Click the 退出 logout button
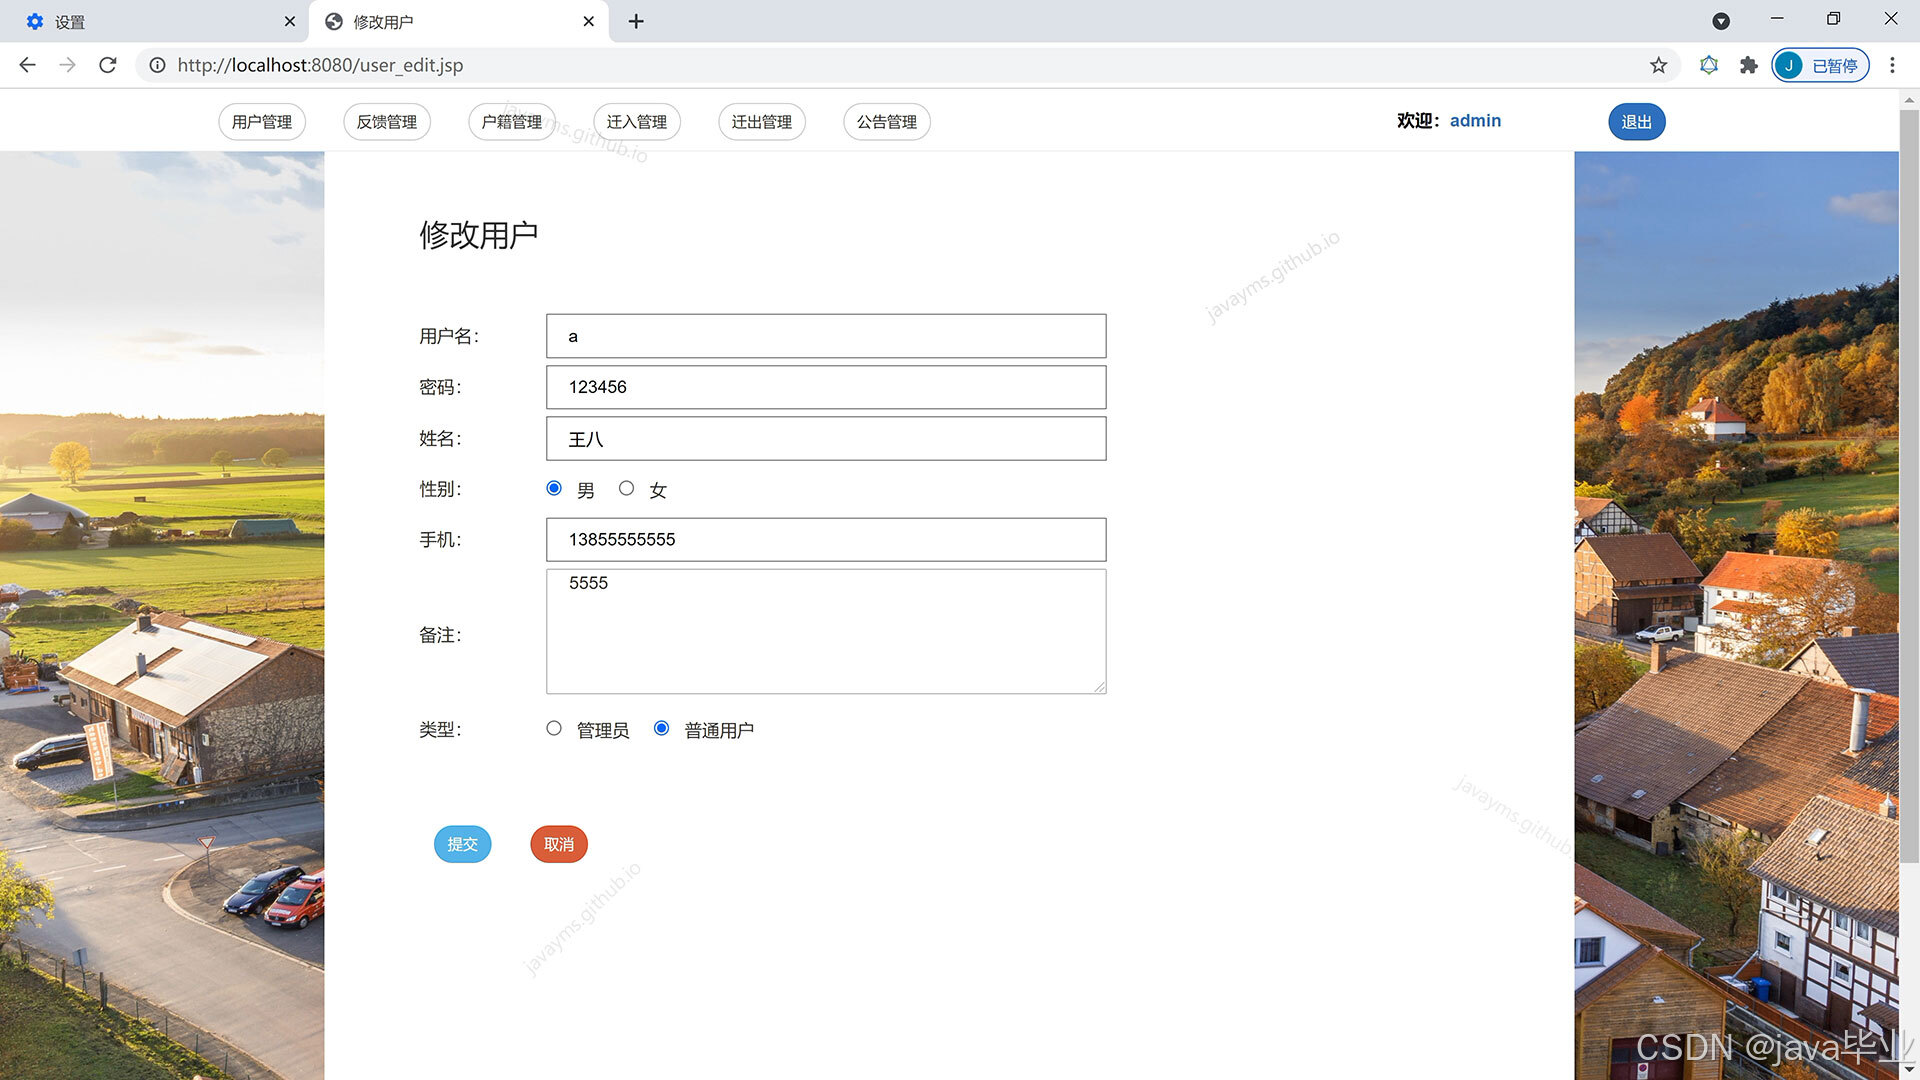1920x1080 pixels. 1637,122
